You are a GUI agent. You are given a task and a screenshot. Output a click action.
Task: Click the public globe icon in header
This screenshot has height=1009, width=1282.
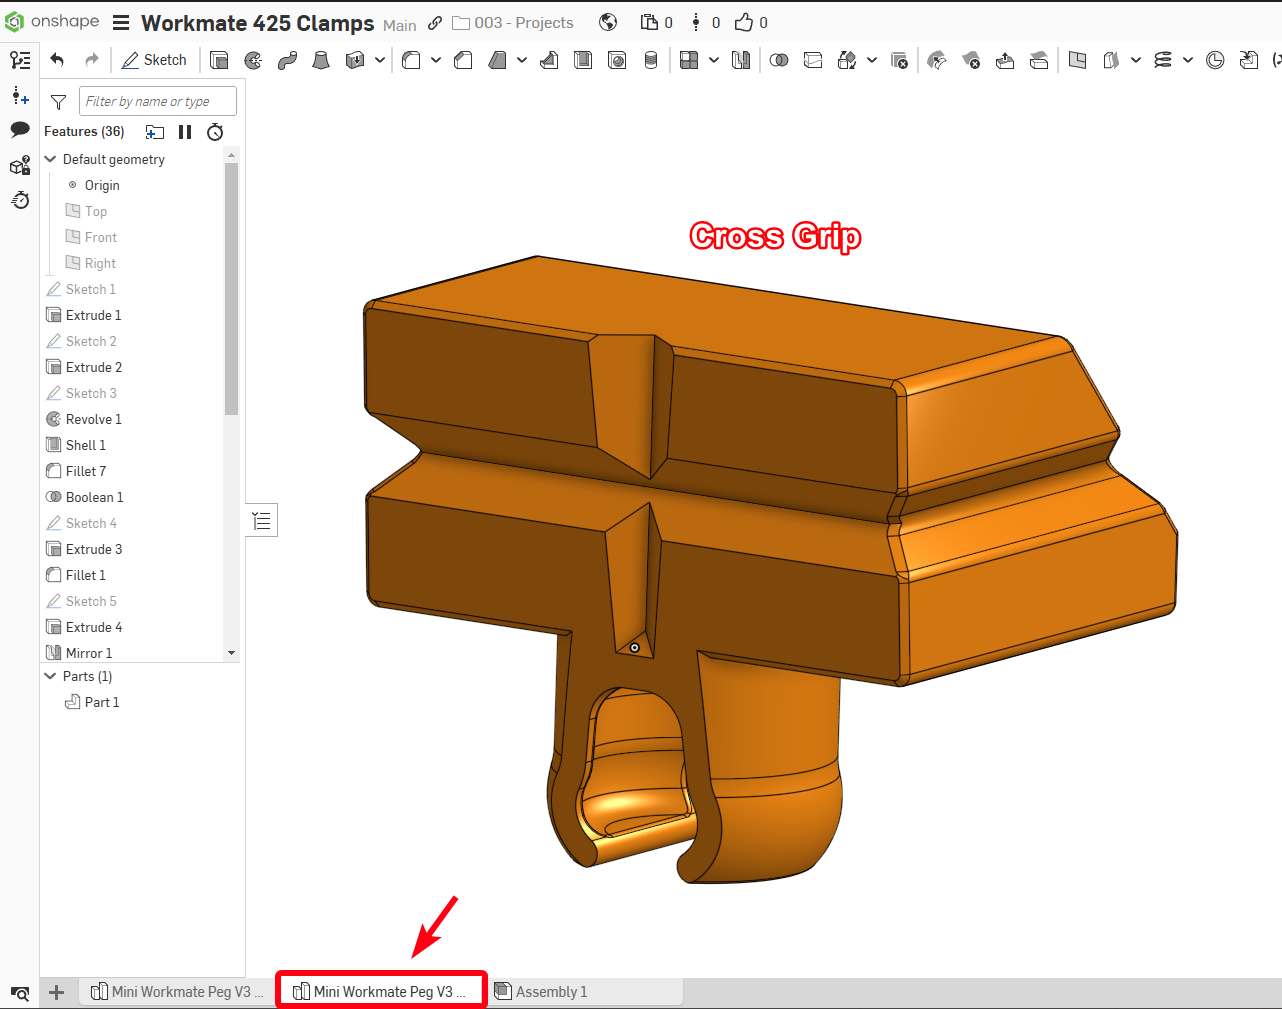tap(608, 22)
